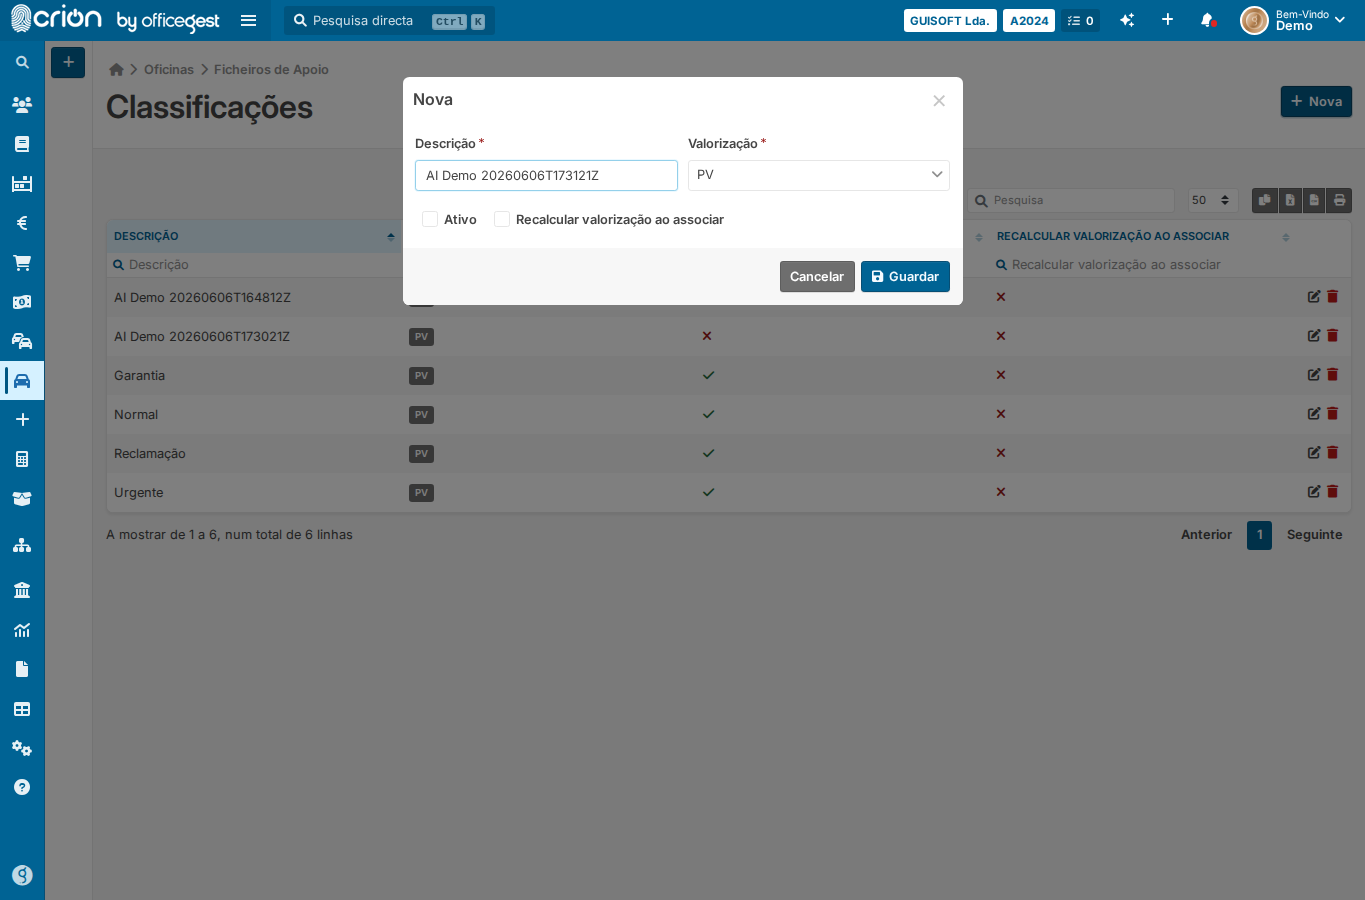Select the GUISOFT Lda. company button

tap(950, 20)
